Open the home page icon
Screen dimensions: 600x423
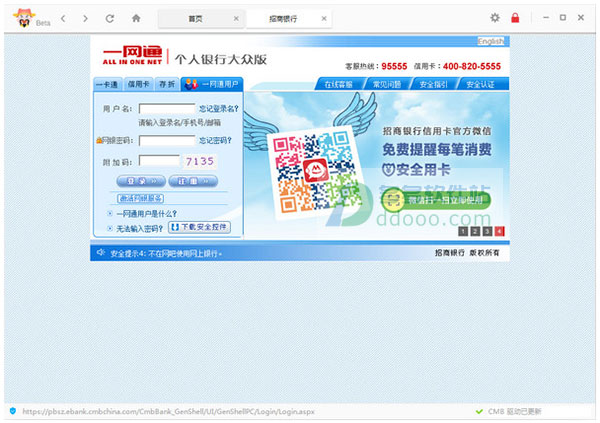136,18
